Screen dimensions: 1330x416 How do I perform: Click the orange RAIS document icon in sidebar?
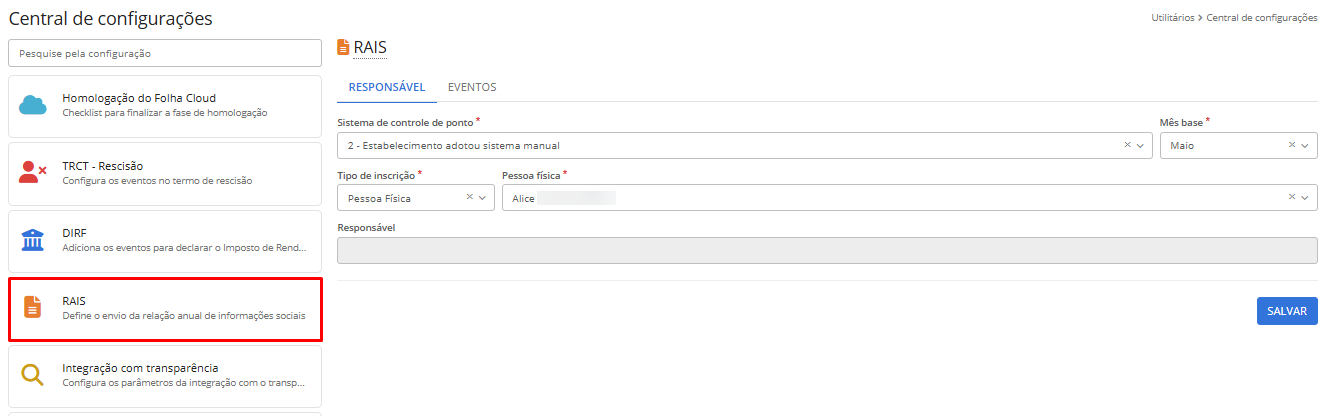pos(33,307)
